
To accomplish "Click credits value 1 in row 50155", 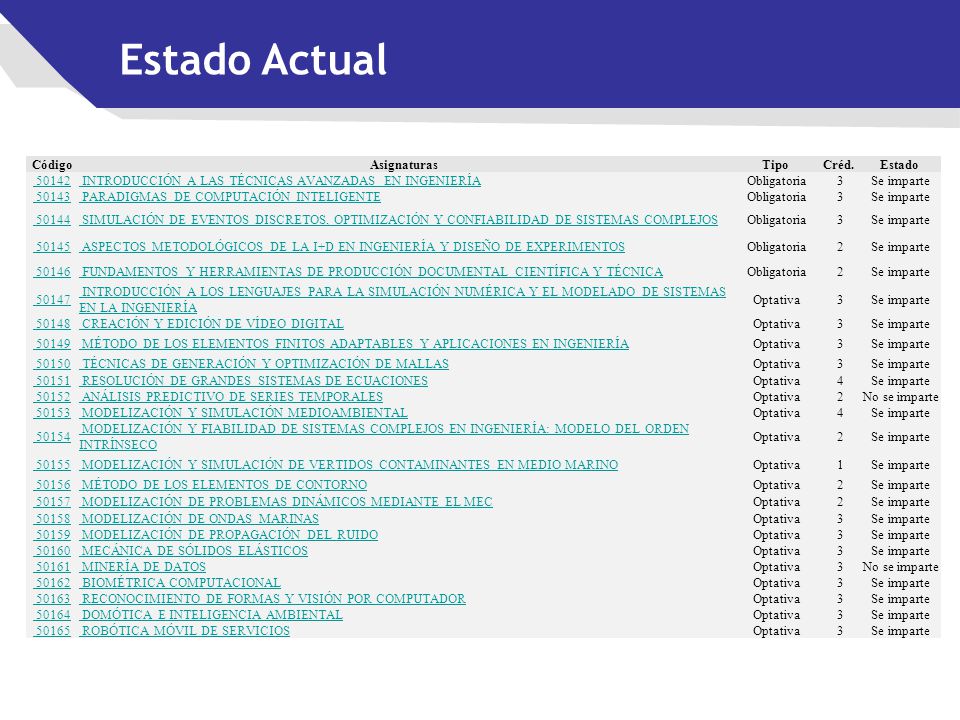I will pos(840,465).
